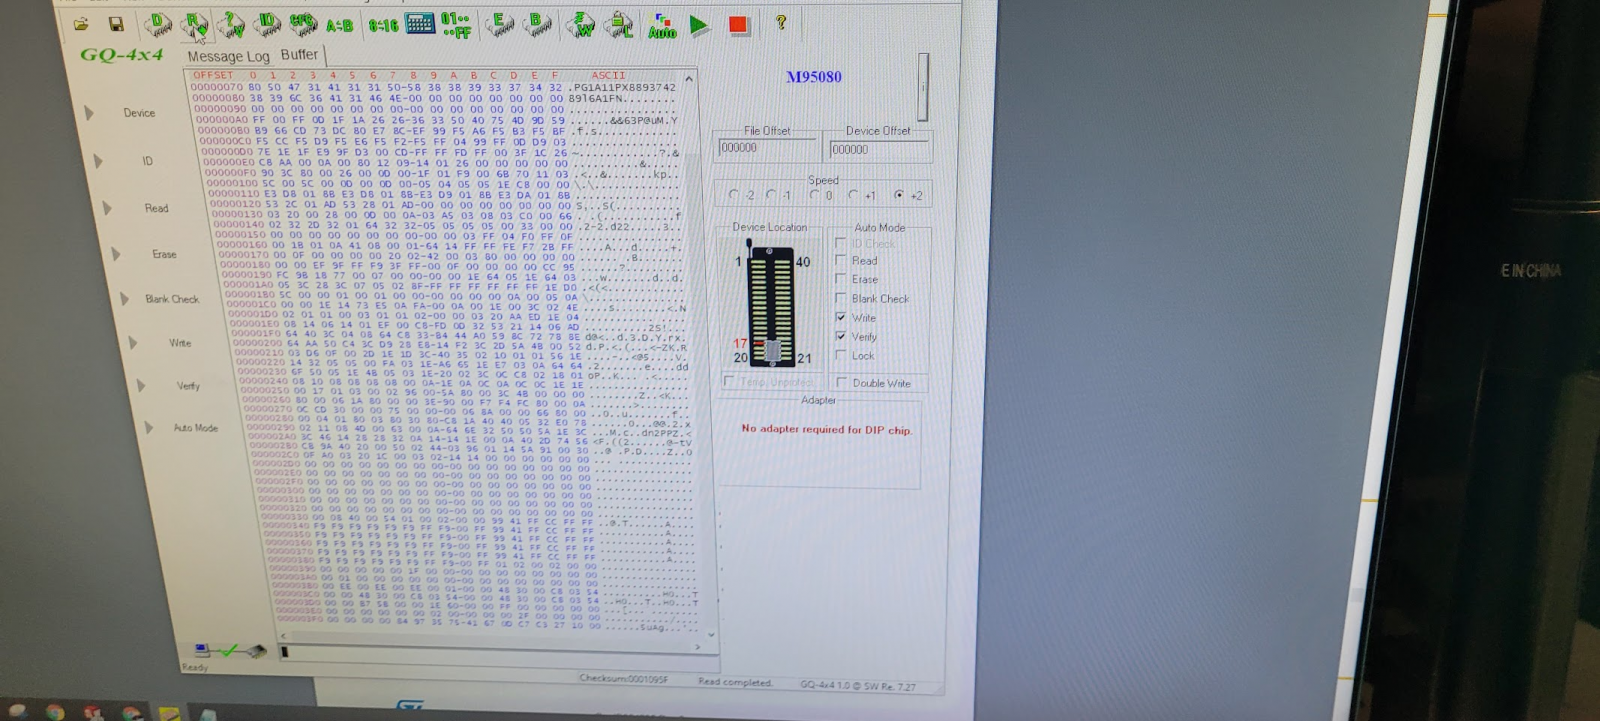The width and height of the screenshot is (1600, 721).
Task: Click the Erase chip toolbar icon
Action: [x=499, y=24]
